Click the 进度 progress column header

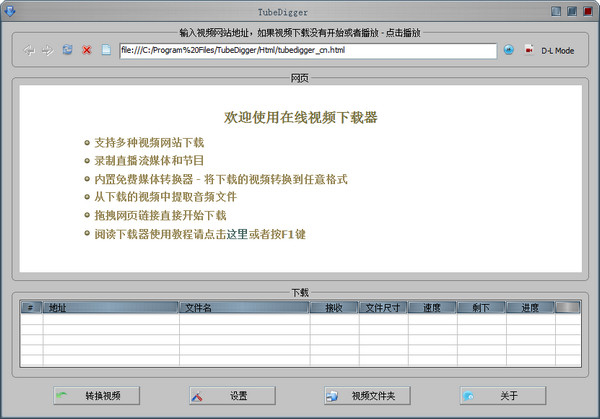(x=530, y=307)
